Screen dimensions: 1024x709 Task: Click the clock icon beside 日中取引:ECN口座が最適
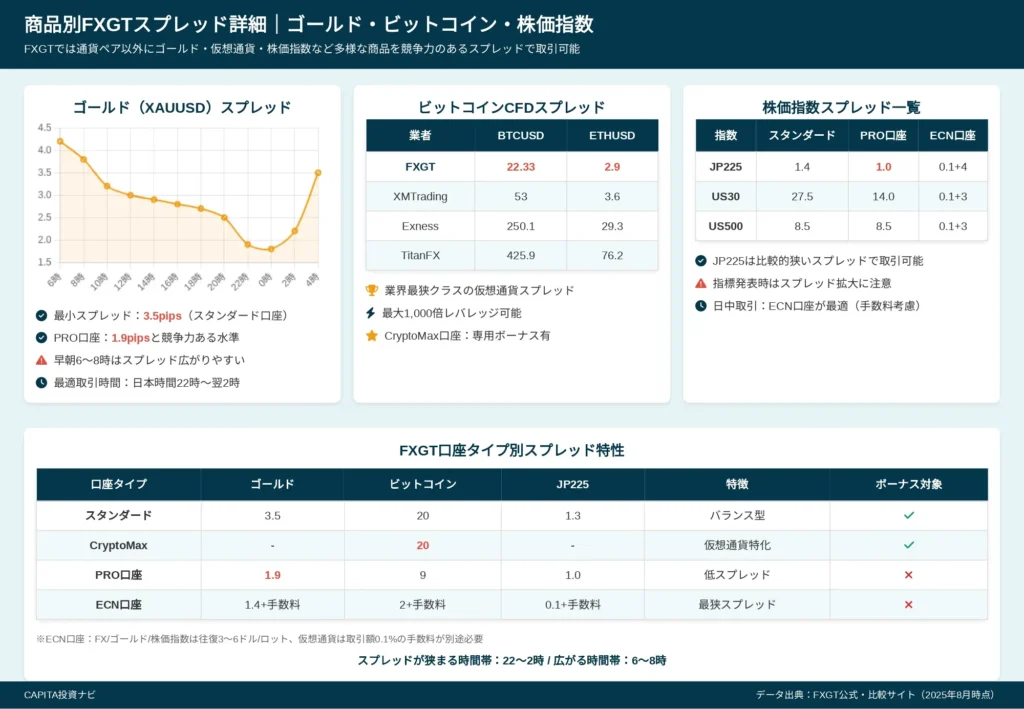(x=701, y=306)
